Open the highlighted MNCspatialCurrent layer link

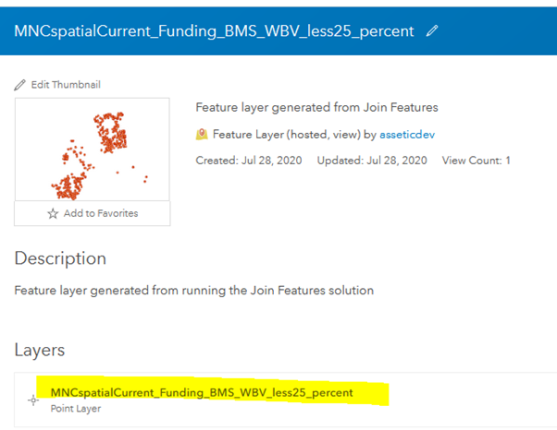pyautogui.click(x=201, y=392)
